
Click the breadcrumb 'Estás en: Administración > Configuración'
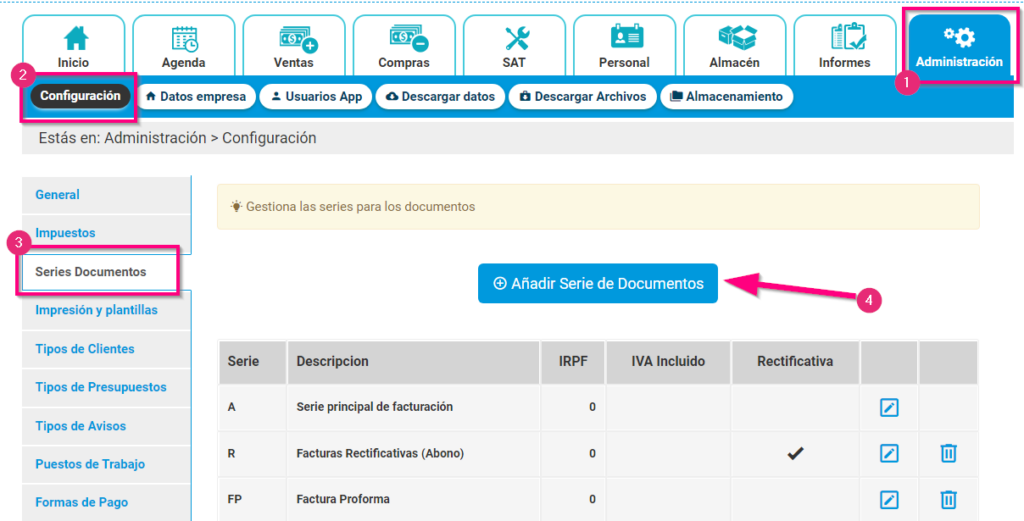click(x=178, y=138)
